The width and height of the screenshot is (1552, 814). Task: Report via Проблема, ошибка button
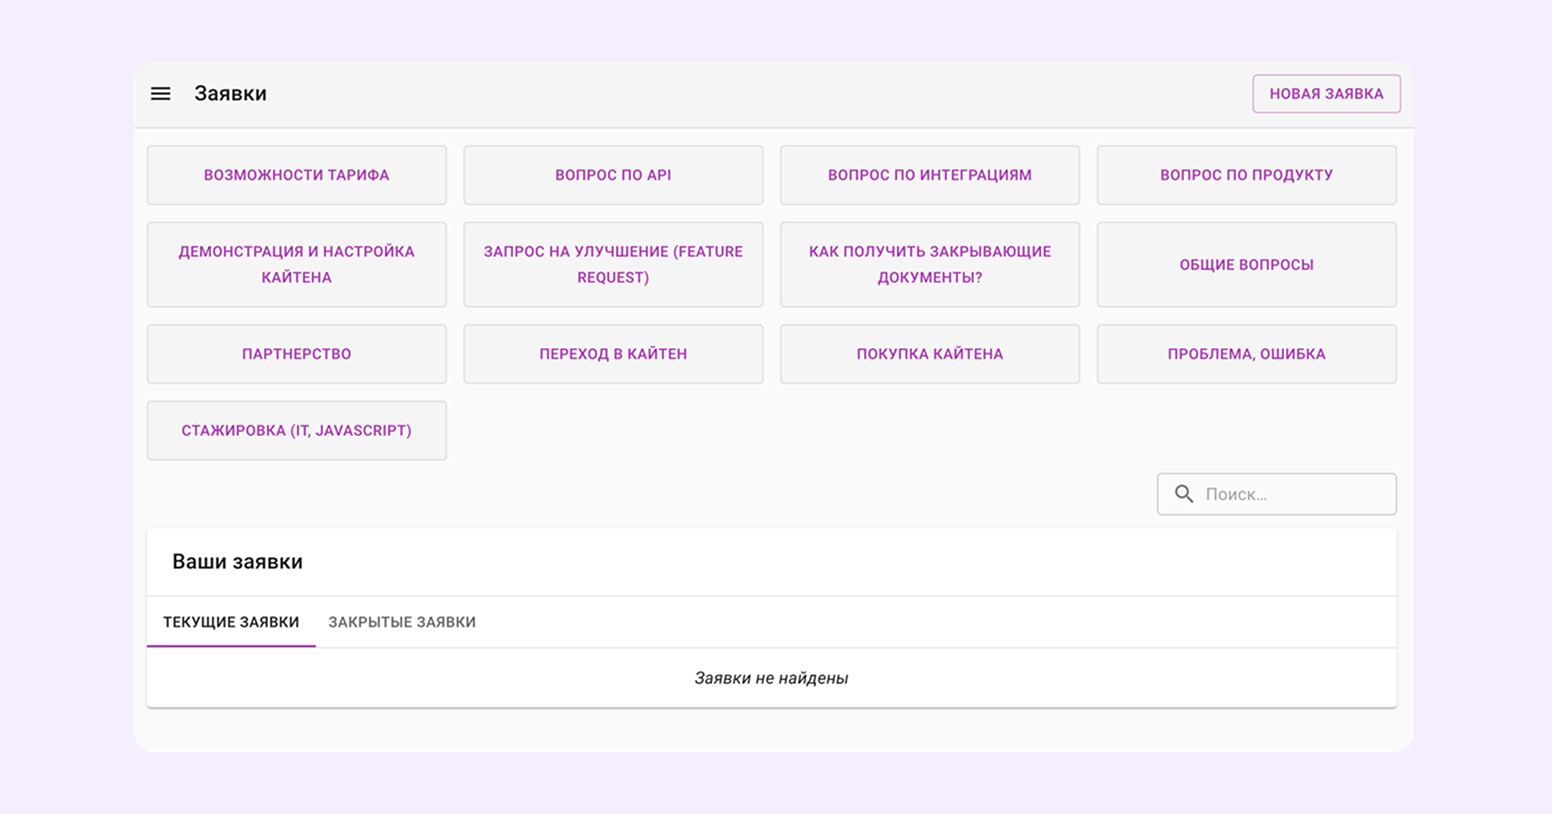tap(1246, 354)
